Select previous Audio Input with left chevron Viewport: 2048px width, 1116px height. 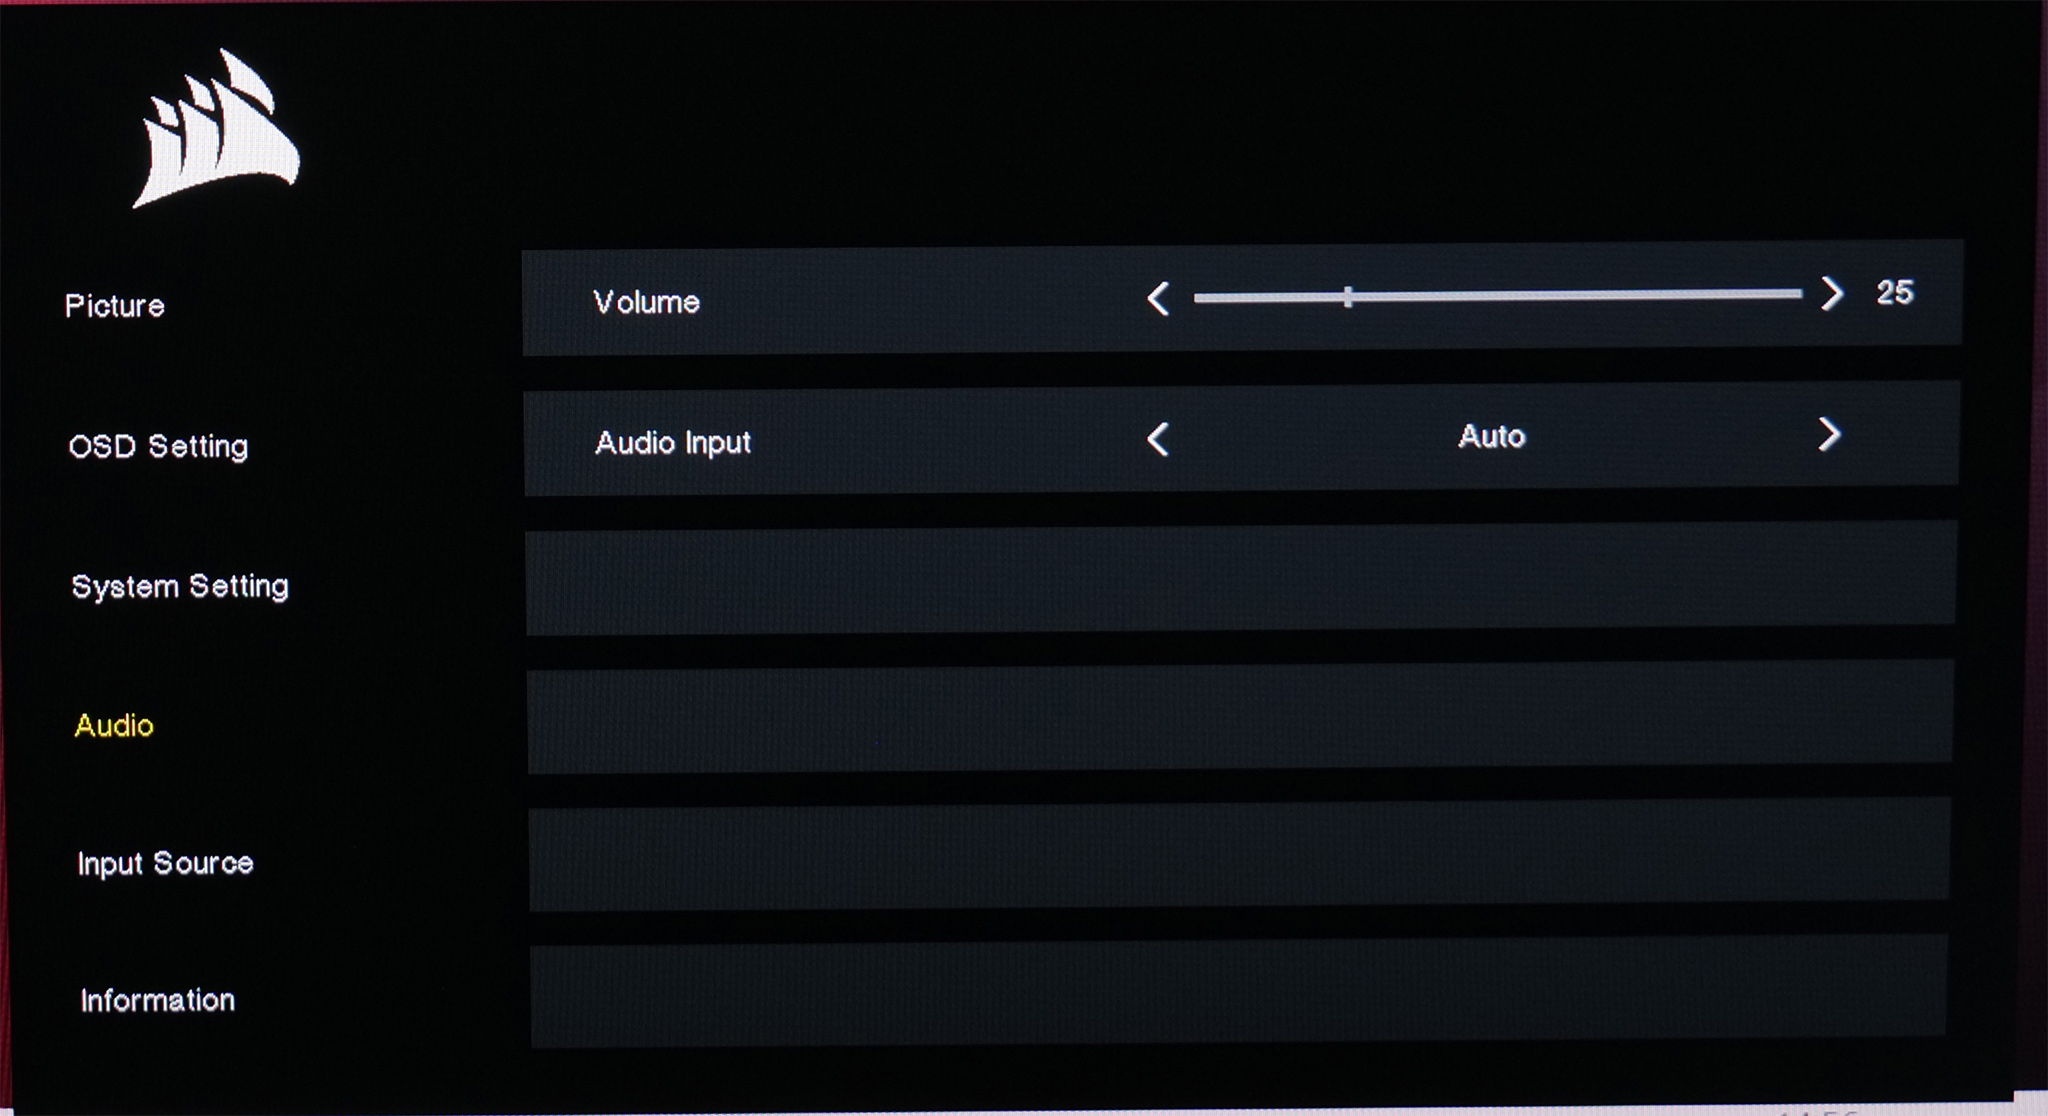pyautogui.click(x=1158, y=439)
